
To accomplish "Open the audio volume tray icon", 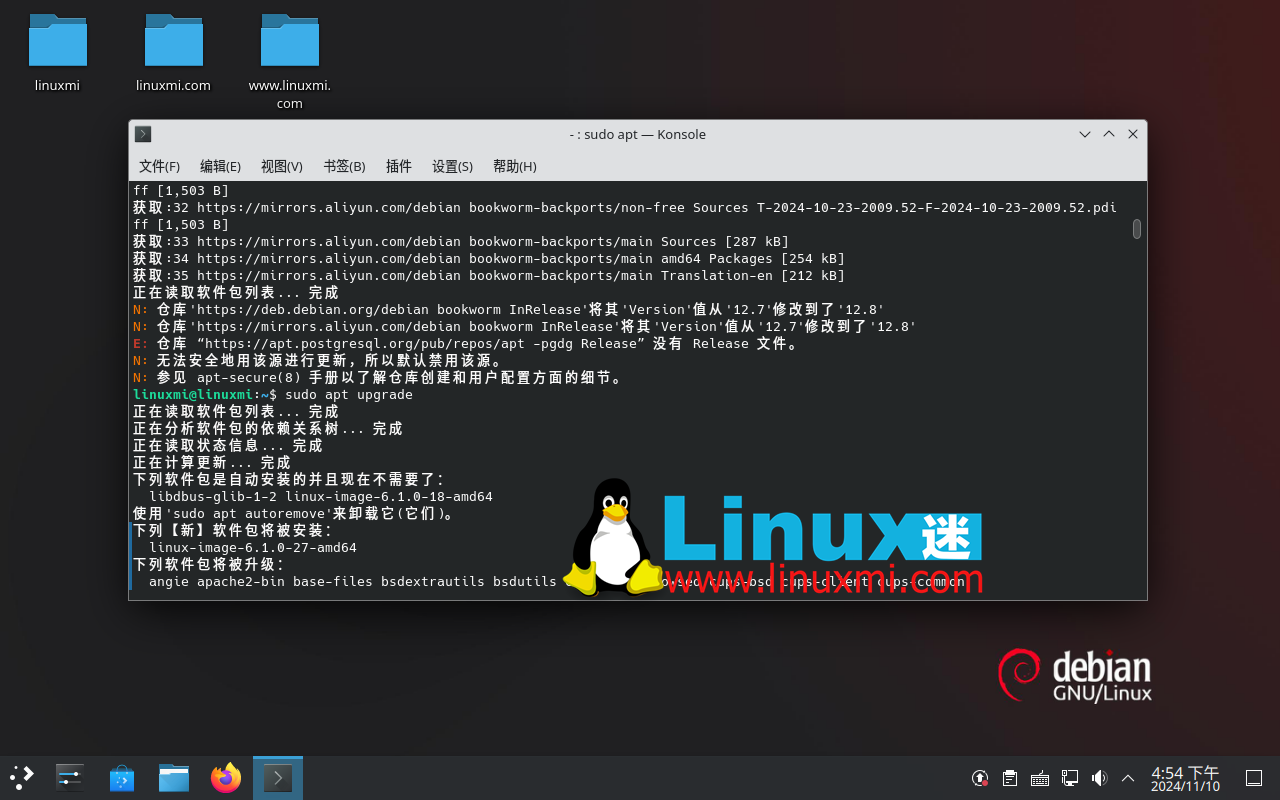I will click(x=1099, y=778).
